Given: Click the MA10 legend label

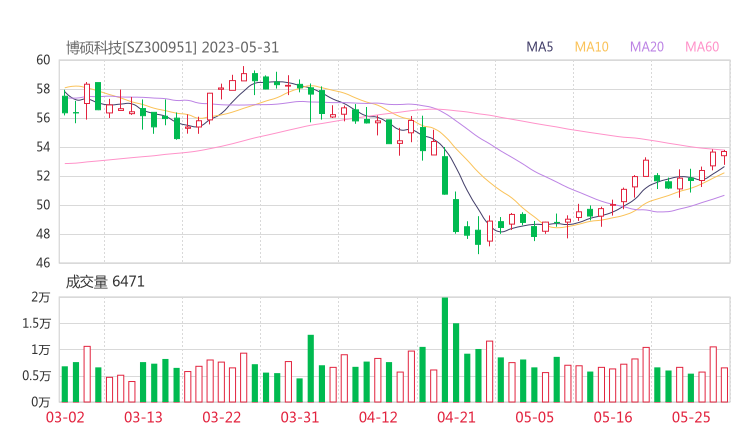Looking at the screenshot, I should [x=591, y=47].
